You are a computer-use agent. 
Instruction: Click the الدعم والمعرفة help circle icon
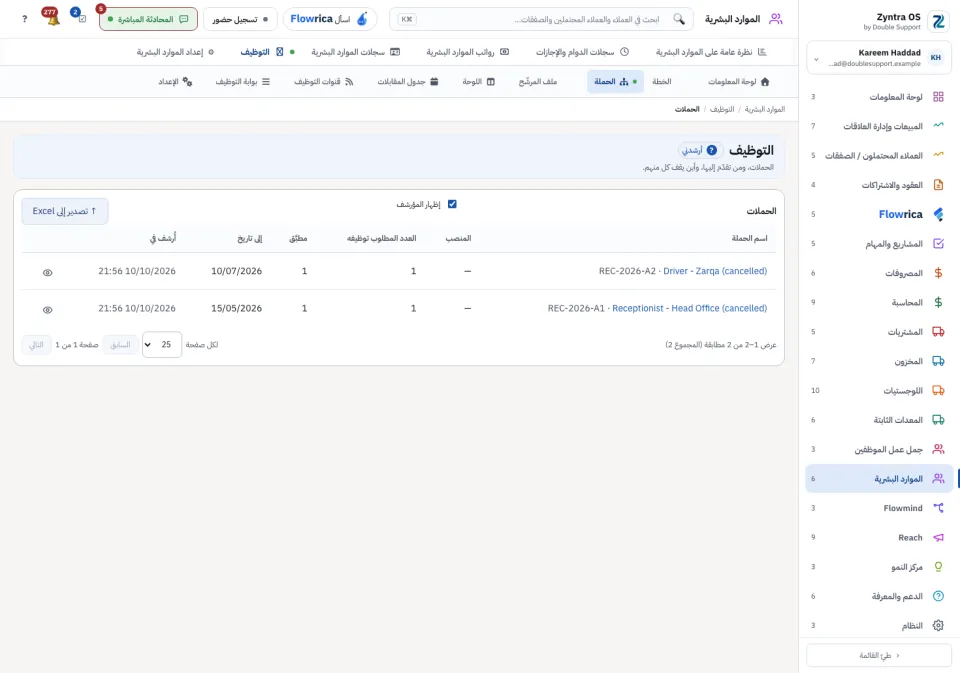pyautogui.click(x=938, y=596)
